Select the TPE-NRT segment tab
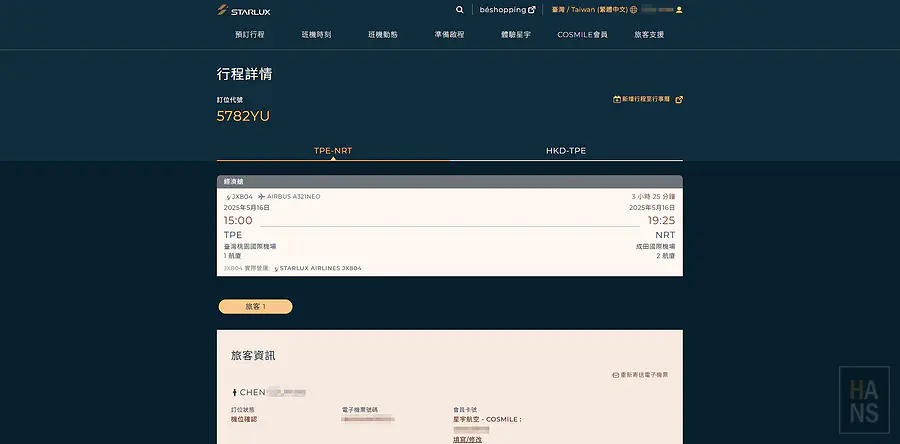900x444 pixels. point(333,151)
